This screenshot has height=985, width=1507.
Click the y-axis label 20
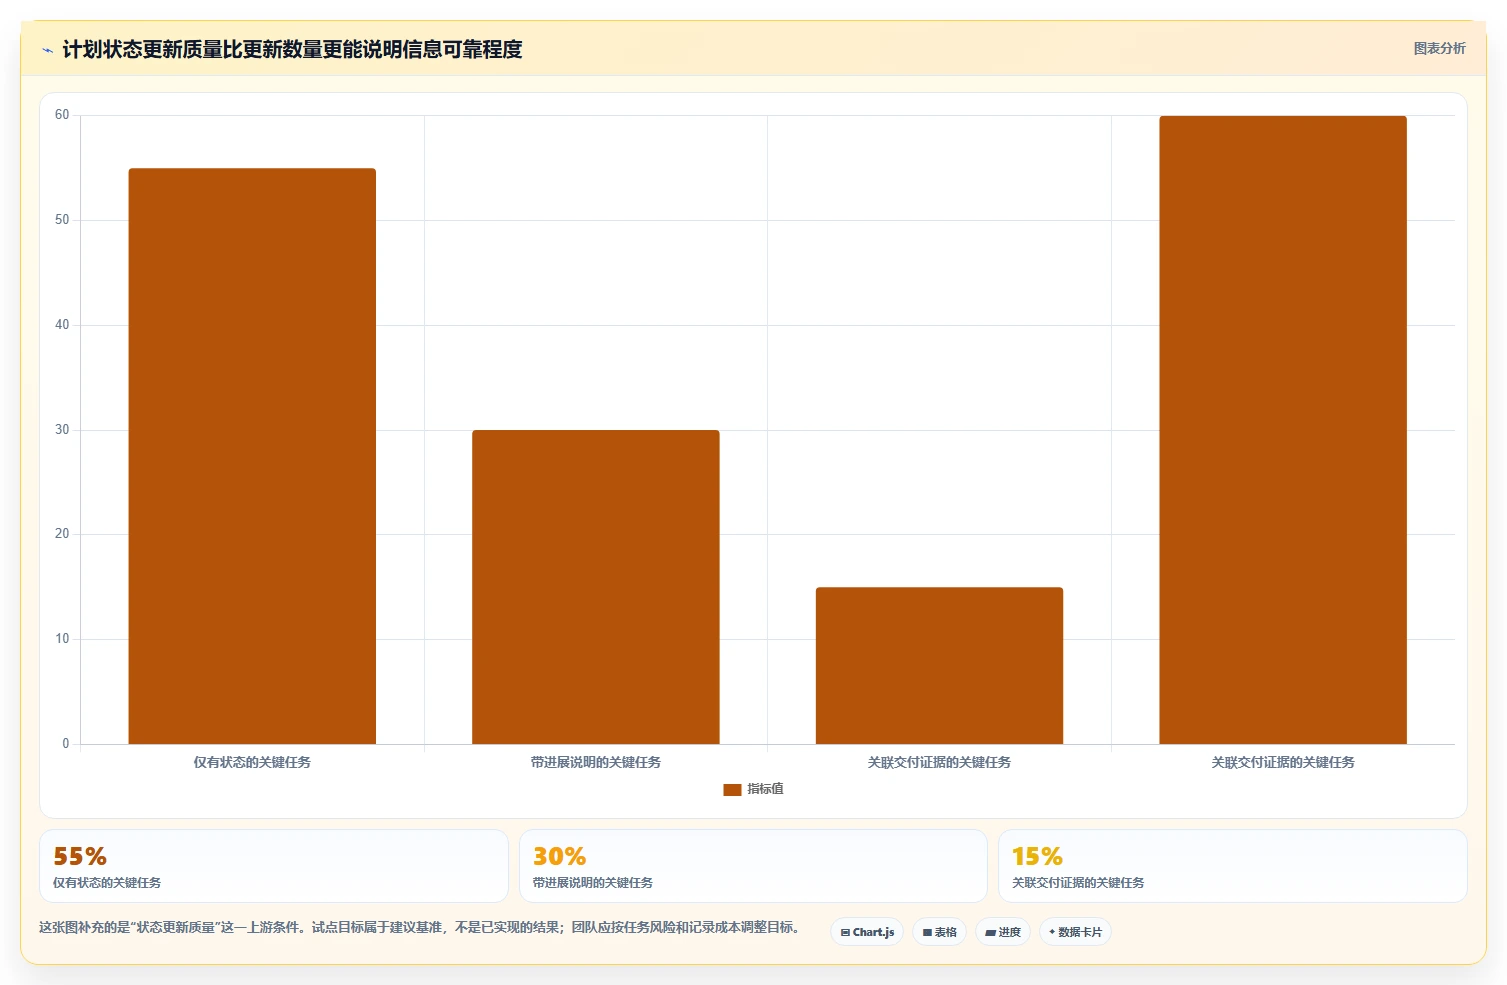click(62, 534)
